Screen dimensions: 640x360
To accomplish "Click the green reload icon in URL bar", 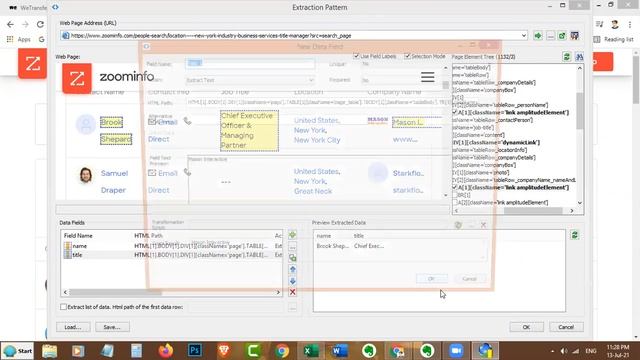I will [562, 36].
